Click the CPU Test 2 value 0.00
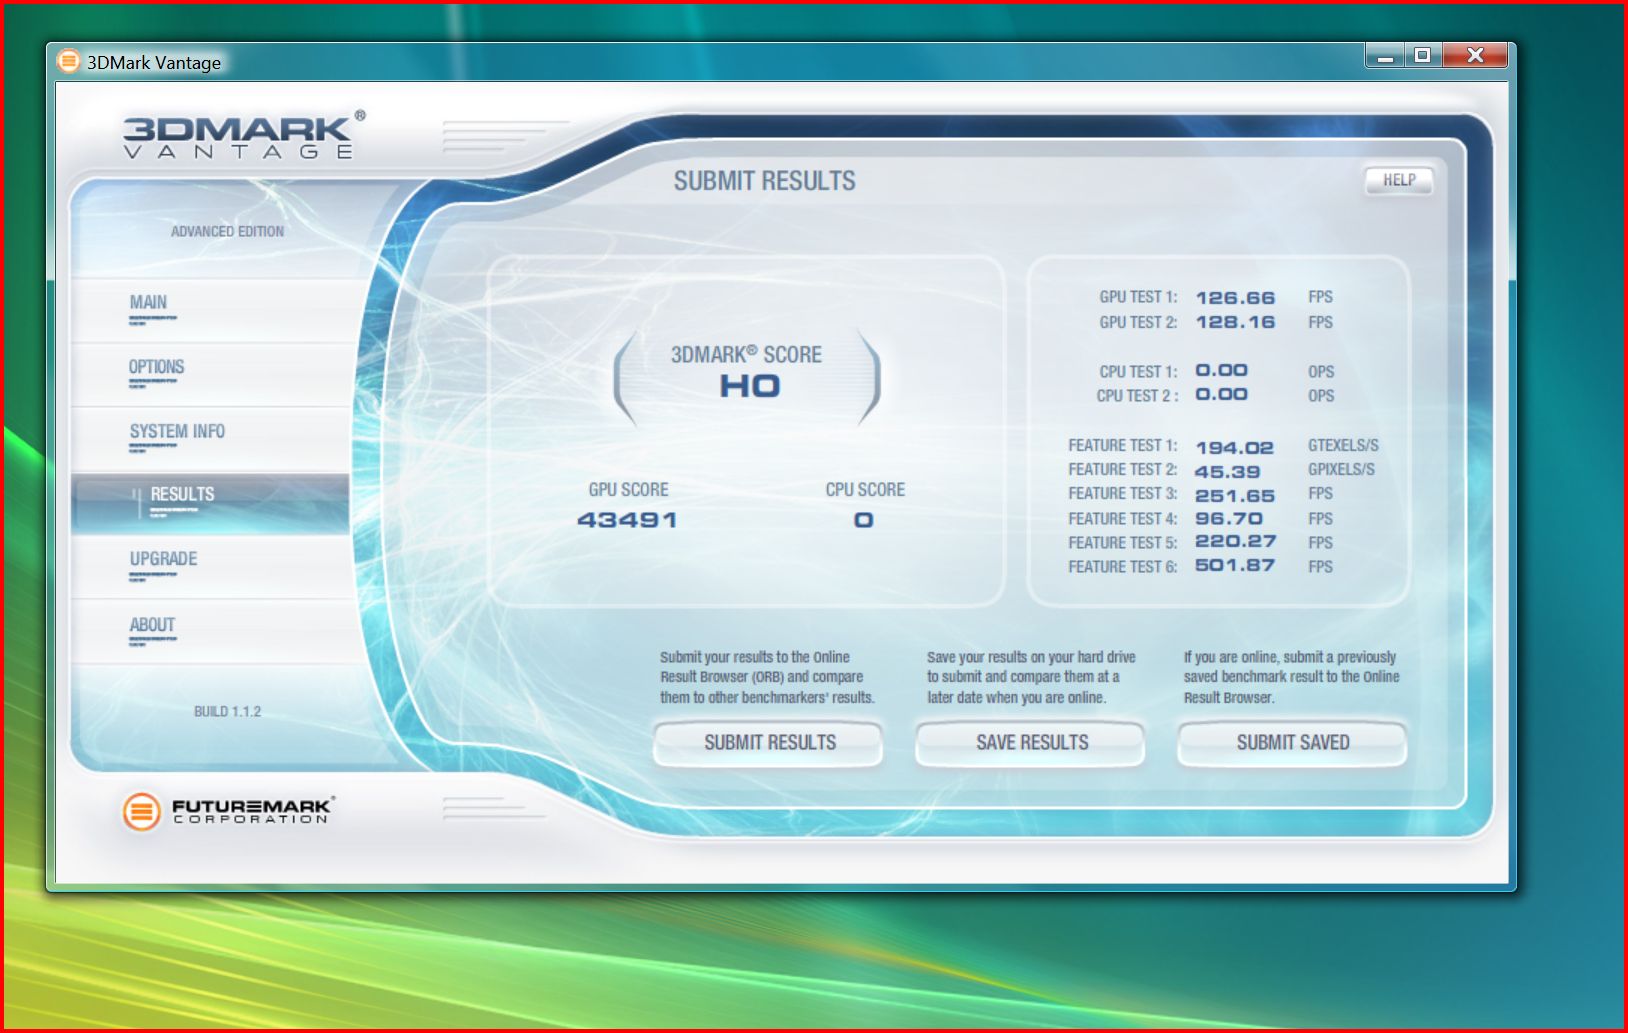This screenshot has width=1628, height=1033. point(1221,394)
